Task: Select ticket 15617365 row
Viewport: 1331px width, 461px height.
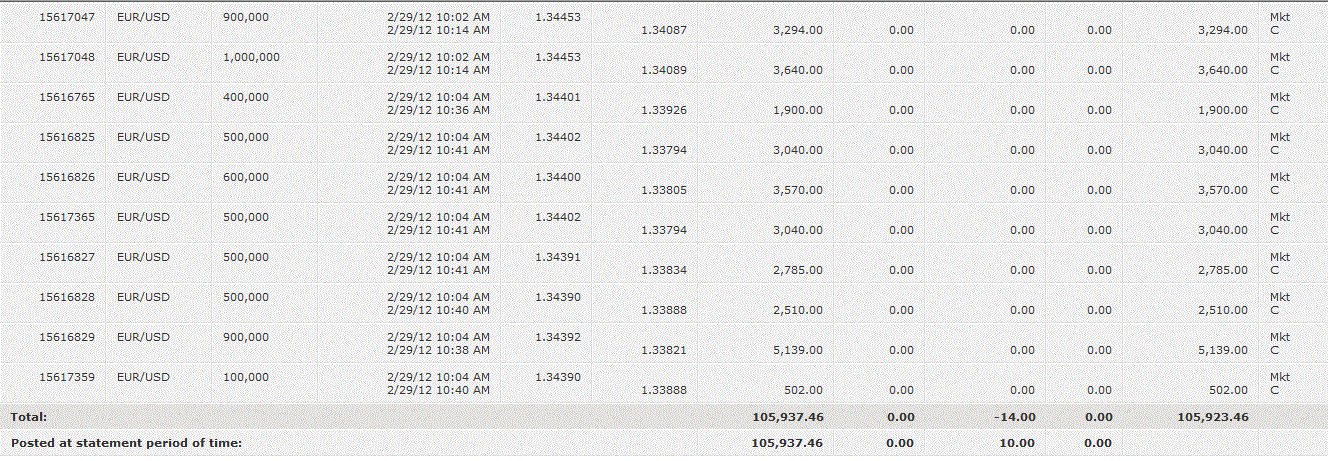Action: pos(66,218)
